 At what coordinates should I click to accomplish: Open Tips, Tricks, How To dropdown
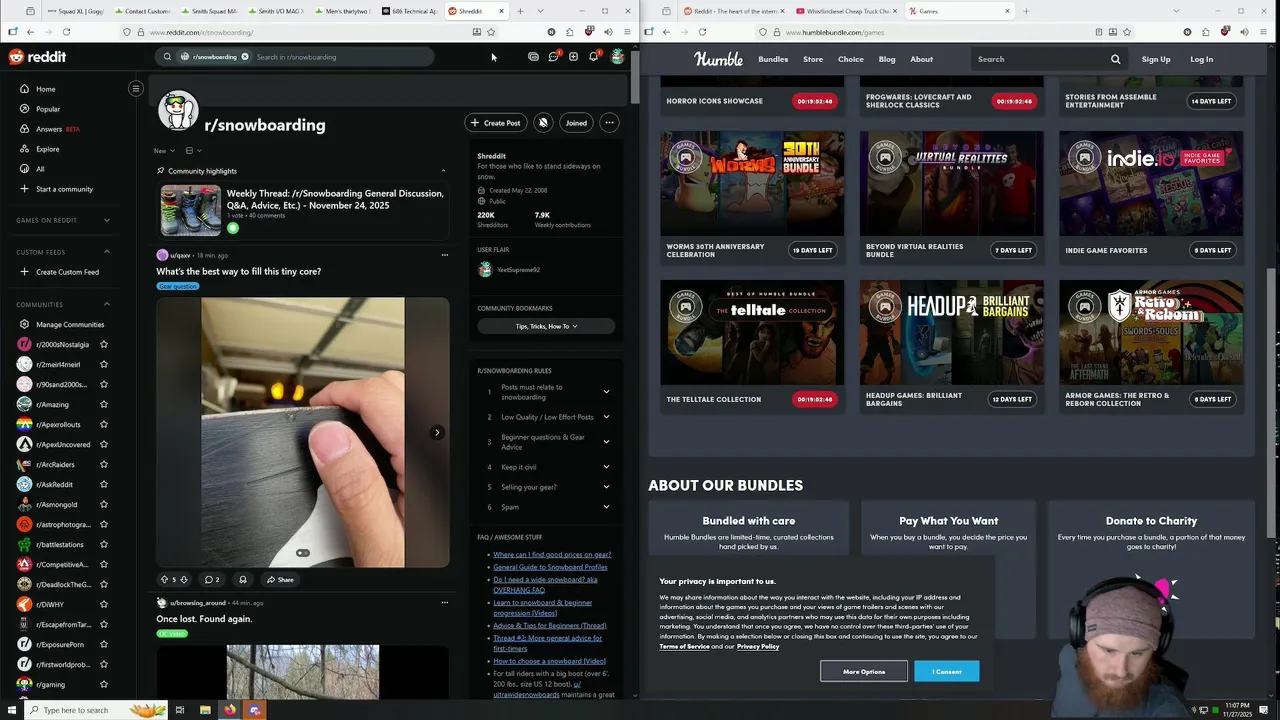click(546, 326)
